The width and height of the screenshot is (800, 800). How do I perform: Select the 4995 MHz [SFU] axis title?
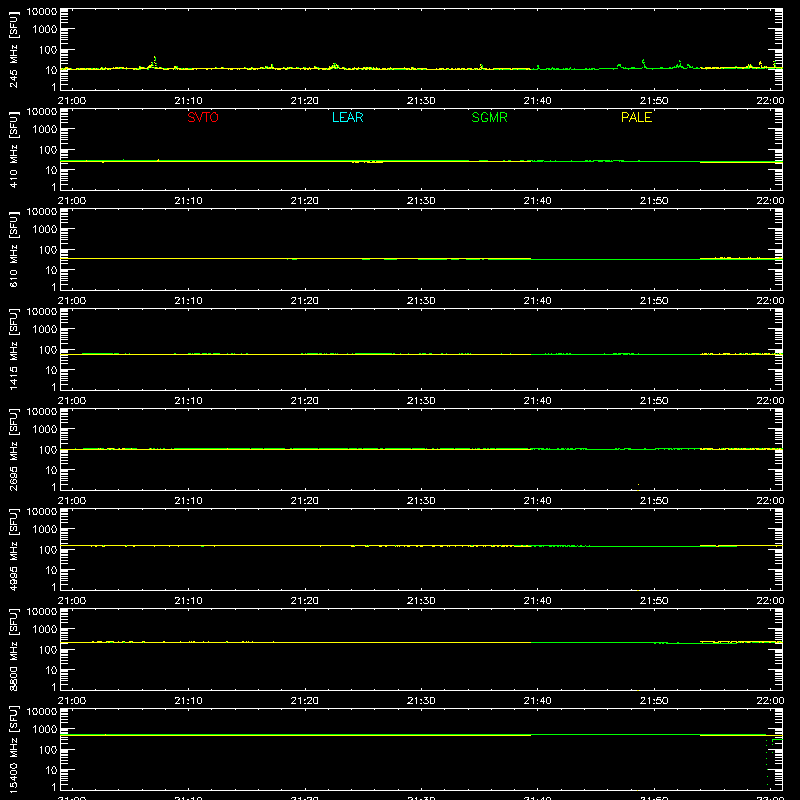click(13, 549)
